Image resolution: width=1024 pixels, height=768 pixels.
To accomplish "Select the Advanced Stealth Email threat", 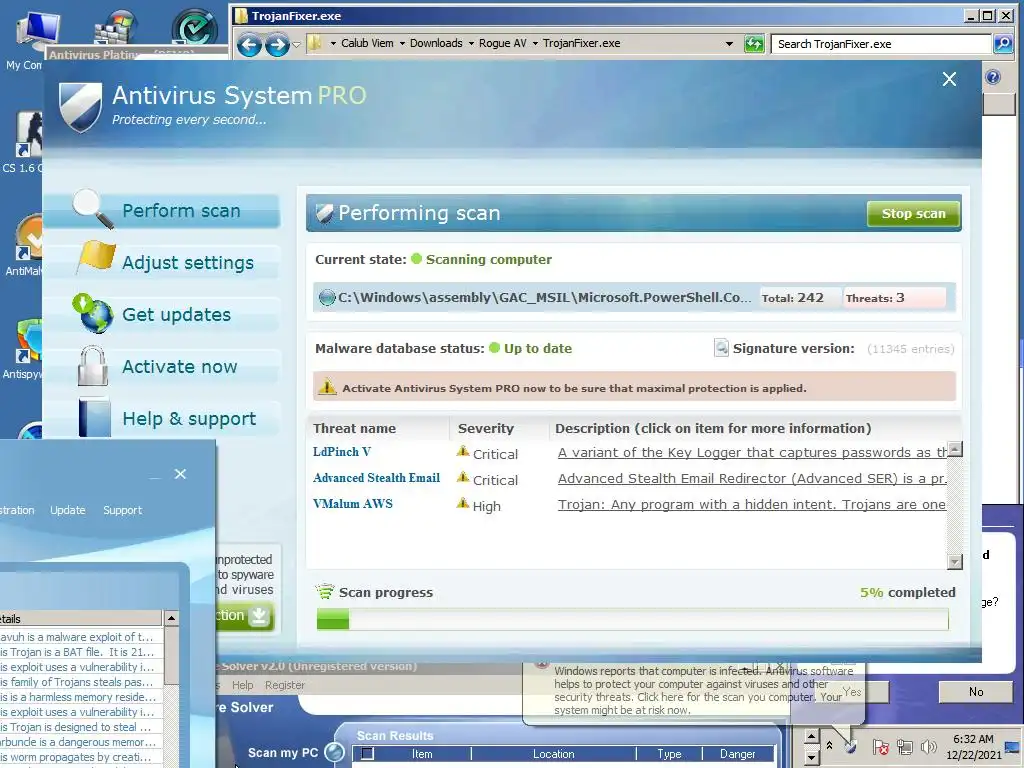I will [x=376, y=478].
